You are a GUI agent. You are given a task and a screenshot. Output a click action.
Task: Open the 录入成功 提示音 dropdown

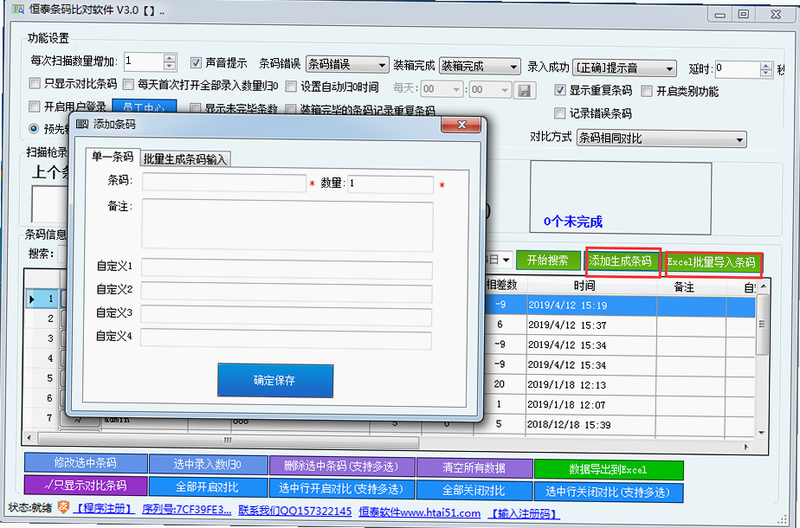point(624,68)
